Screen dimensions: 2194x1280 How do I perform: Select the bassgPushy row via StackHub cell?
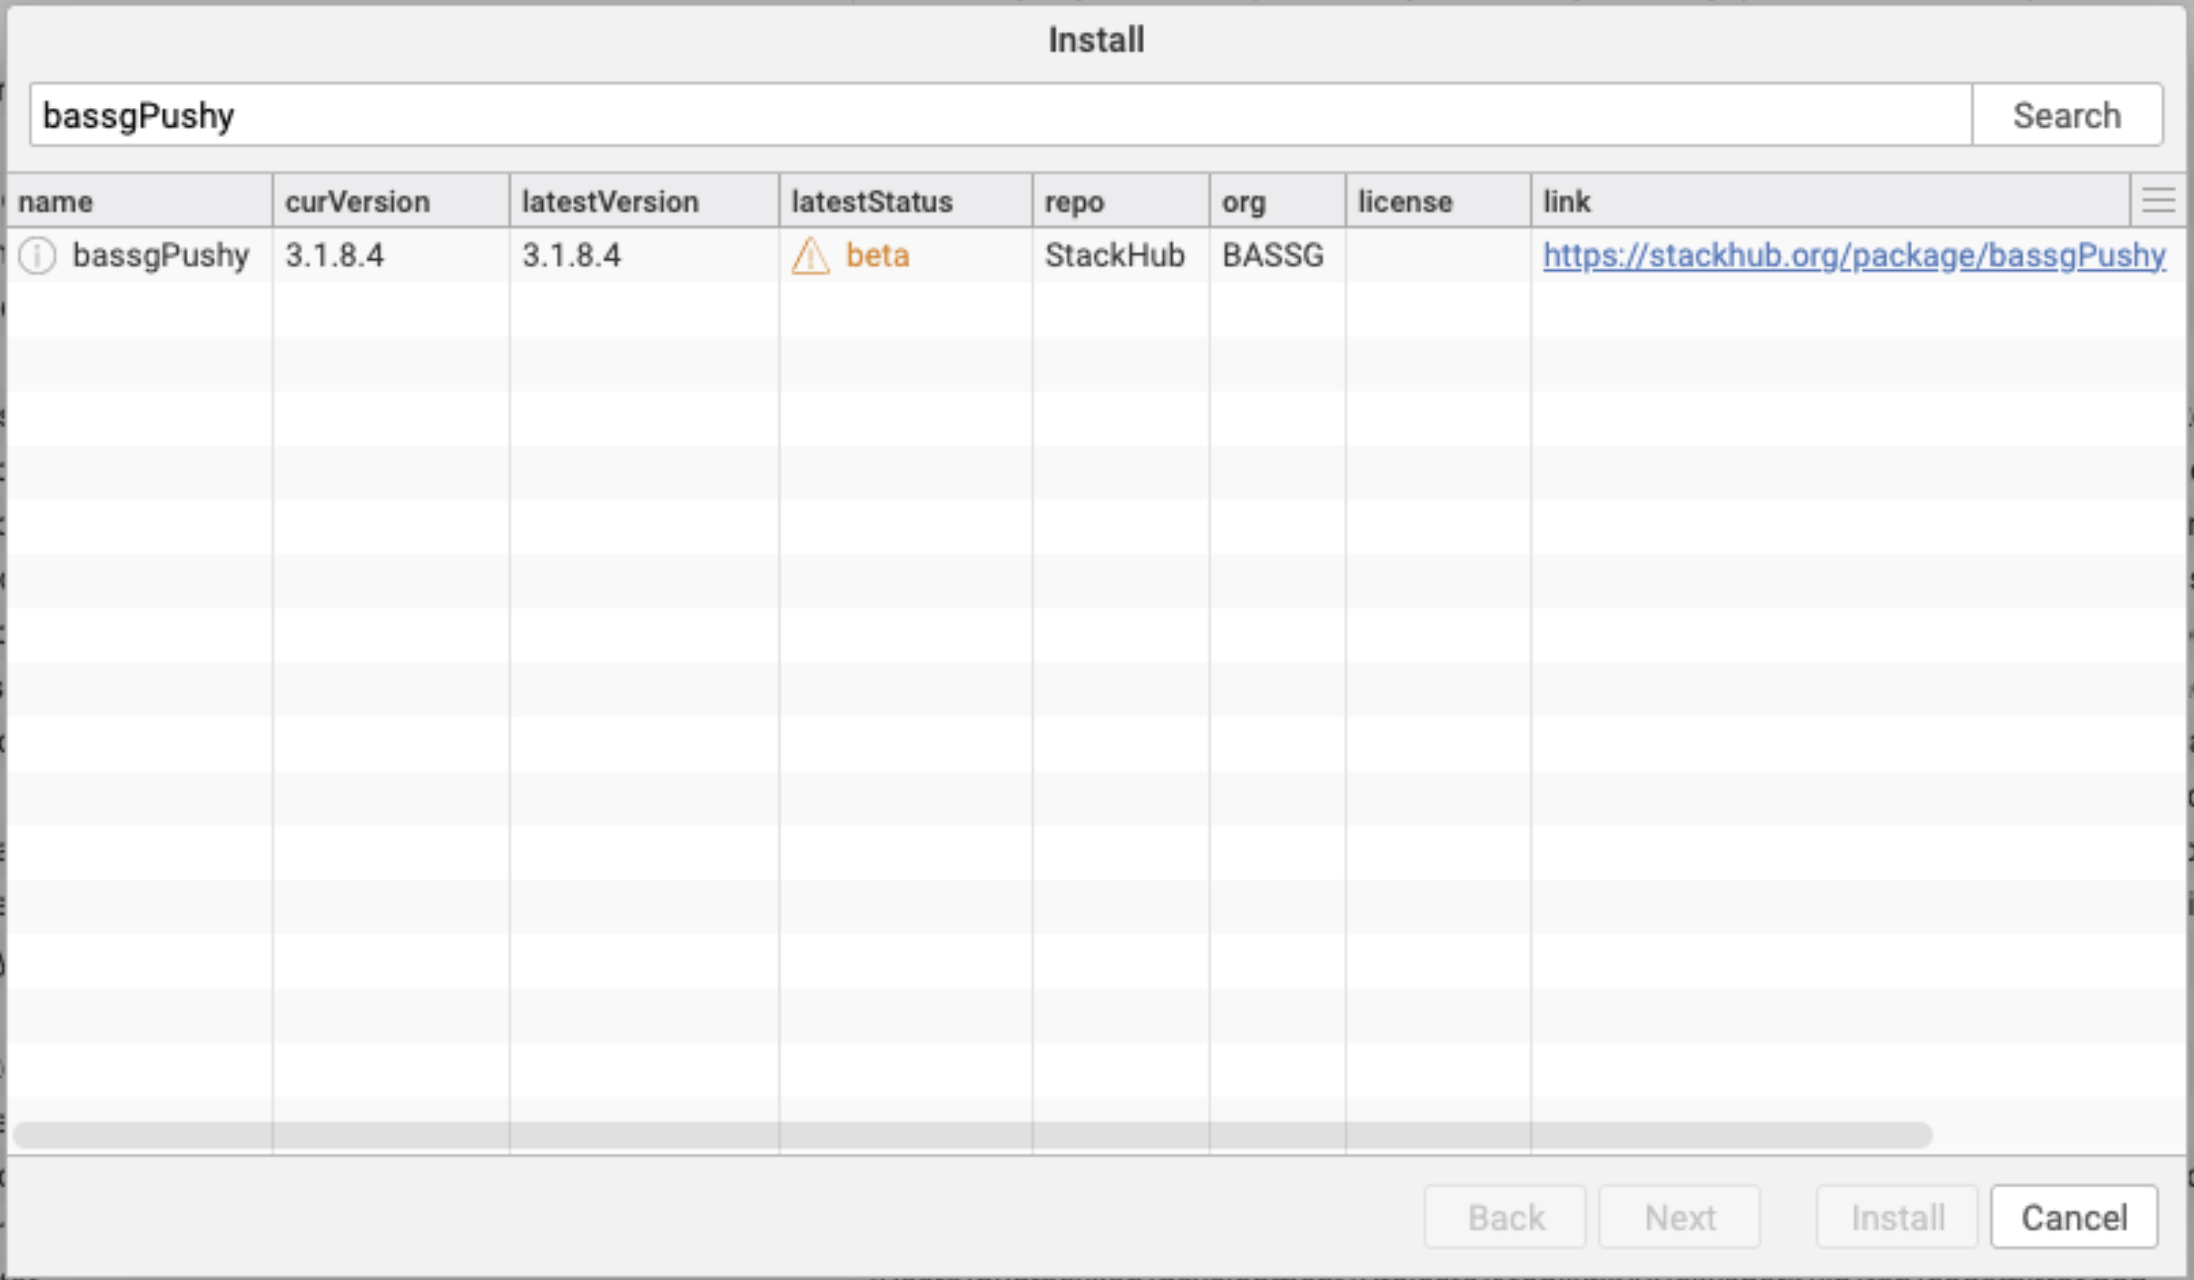click(1114, 256)
